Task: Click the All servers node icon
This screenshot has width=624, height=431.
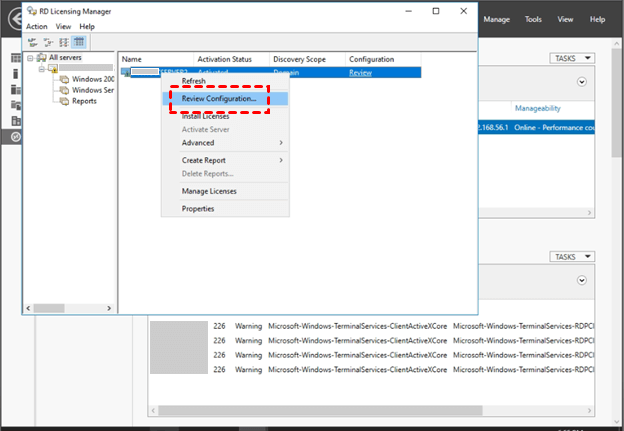Action: click(41, 58)
